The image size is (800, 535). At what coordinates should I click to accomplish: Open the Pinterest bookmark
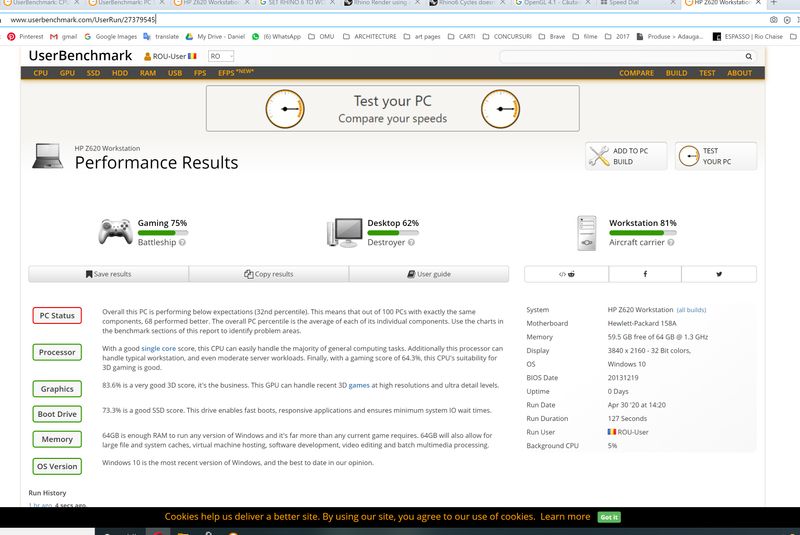pyautogui.click(x=24, y=36)
